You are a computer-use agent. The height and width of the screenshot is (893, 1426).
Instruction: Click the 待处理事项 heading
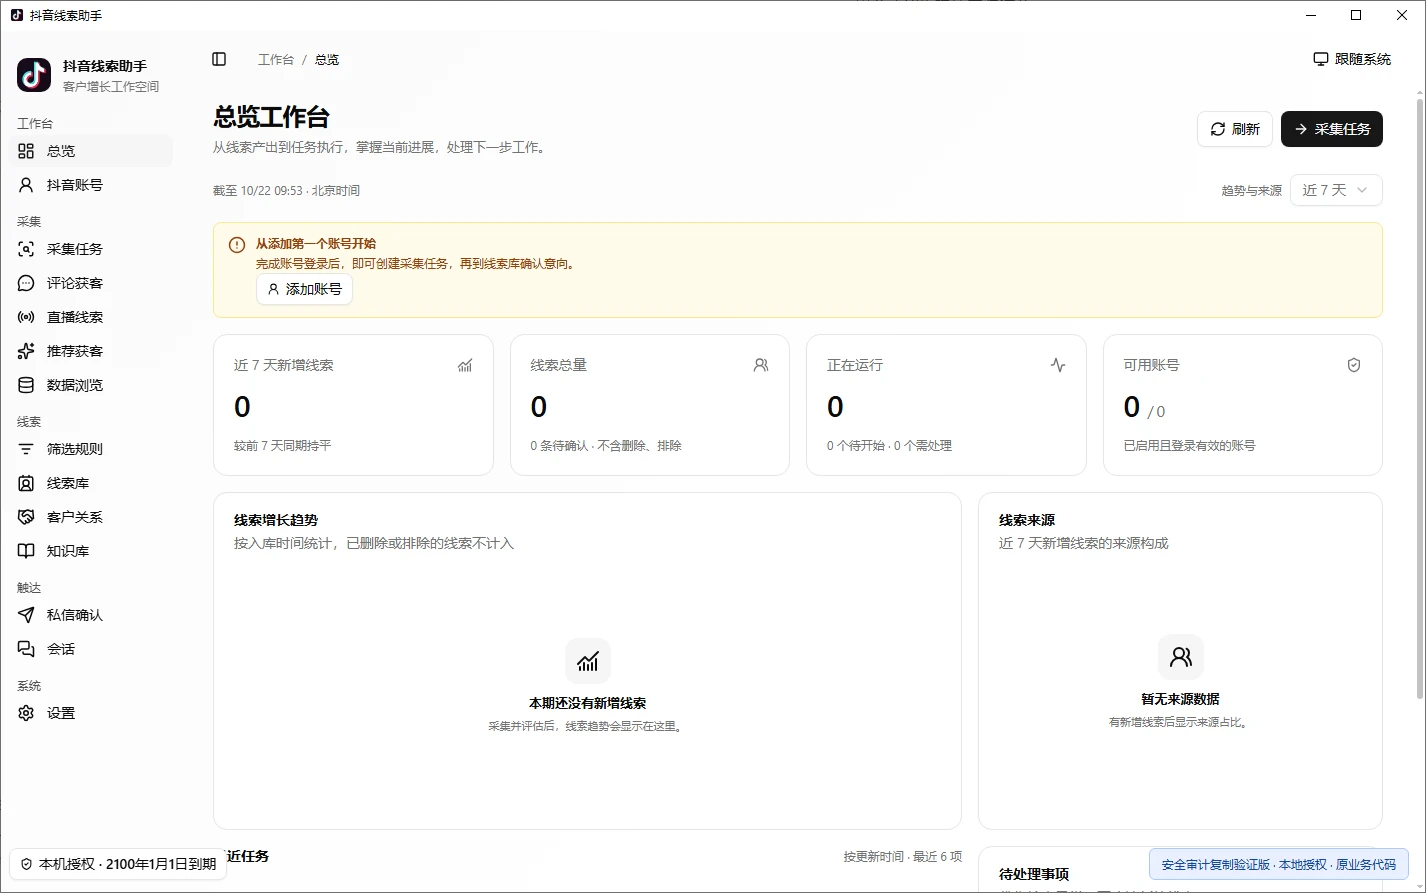tap(1034, 874)
